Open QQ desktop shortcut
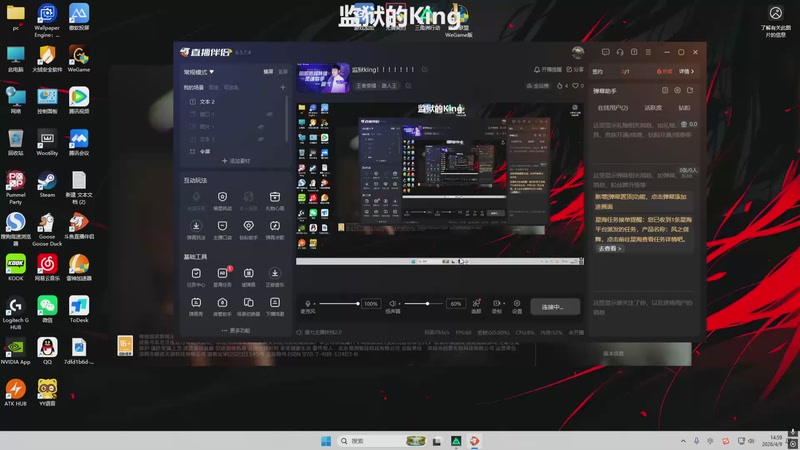The height and width of the screenshot is (450, 800). coord(47,351)
